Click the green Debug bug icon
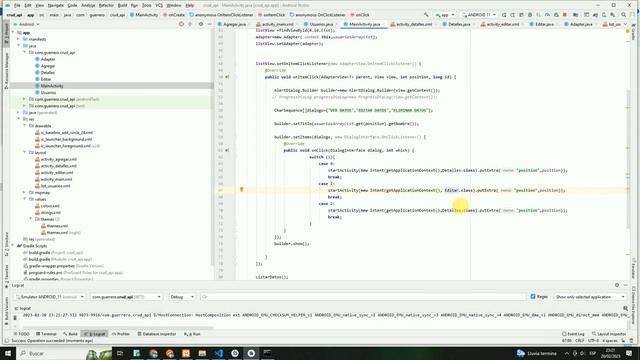The height and width of the screenshot is (360, 640). tap(530, 15)
